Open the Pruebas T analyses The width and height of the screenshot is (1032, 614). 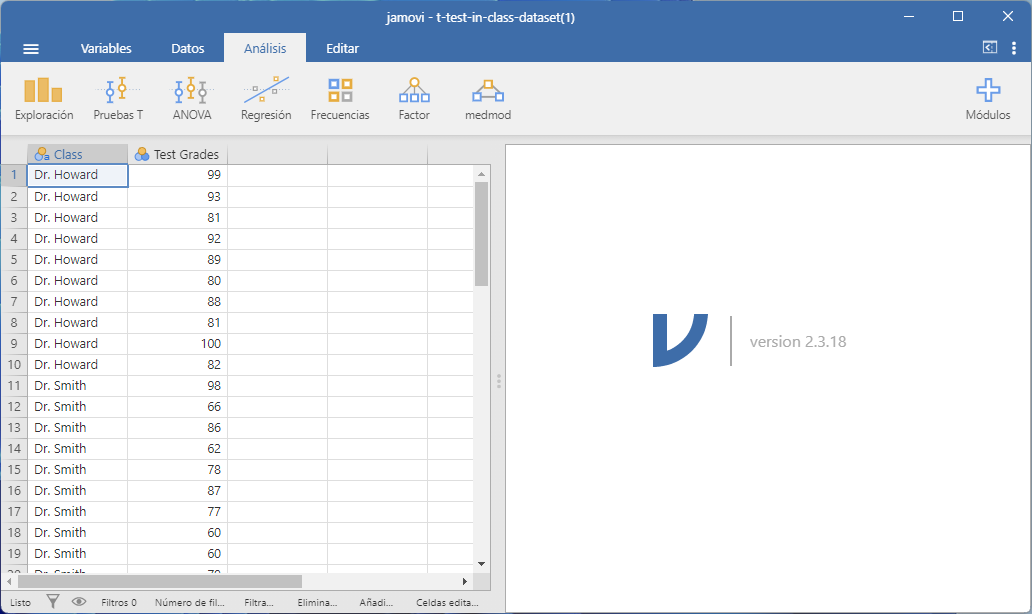[118, 99]
